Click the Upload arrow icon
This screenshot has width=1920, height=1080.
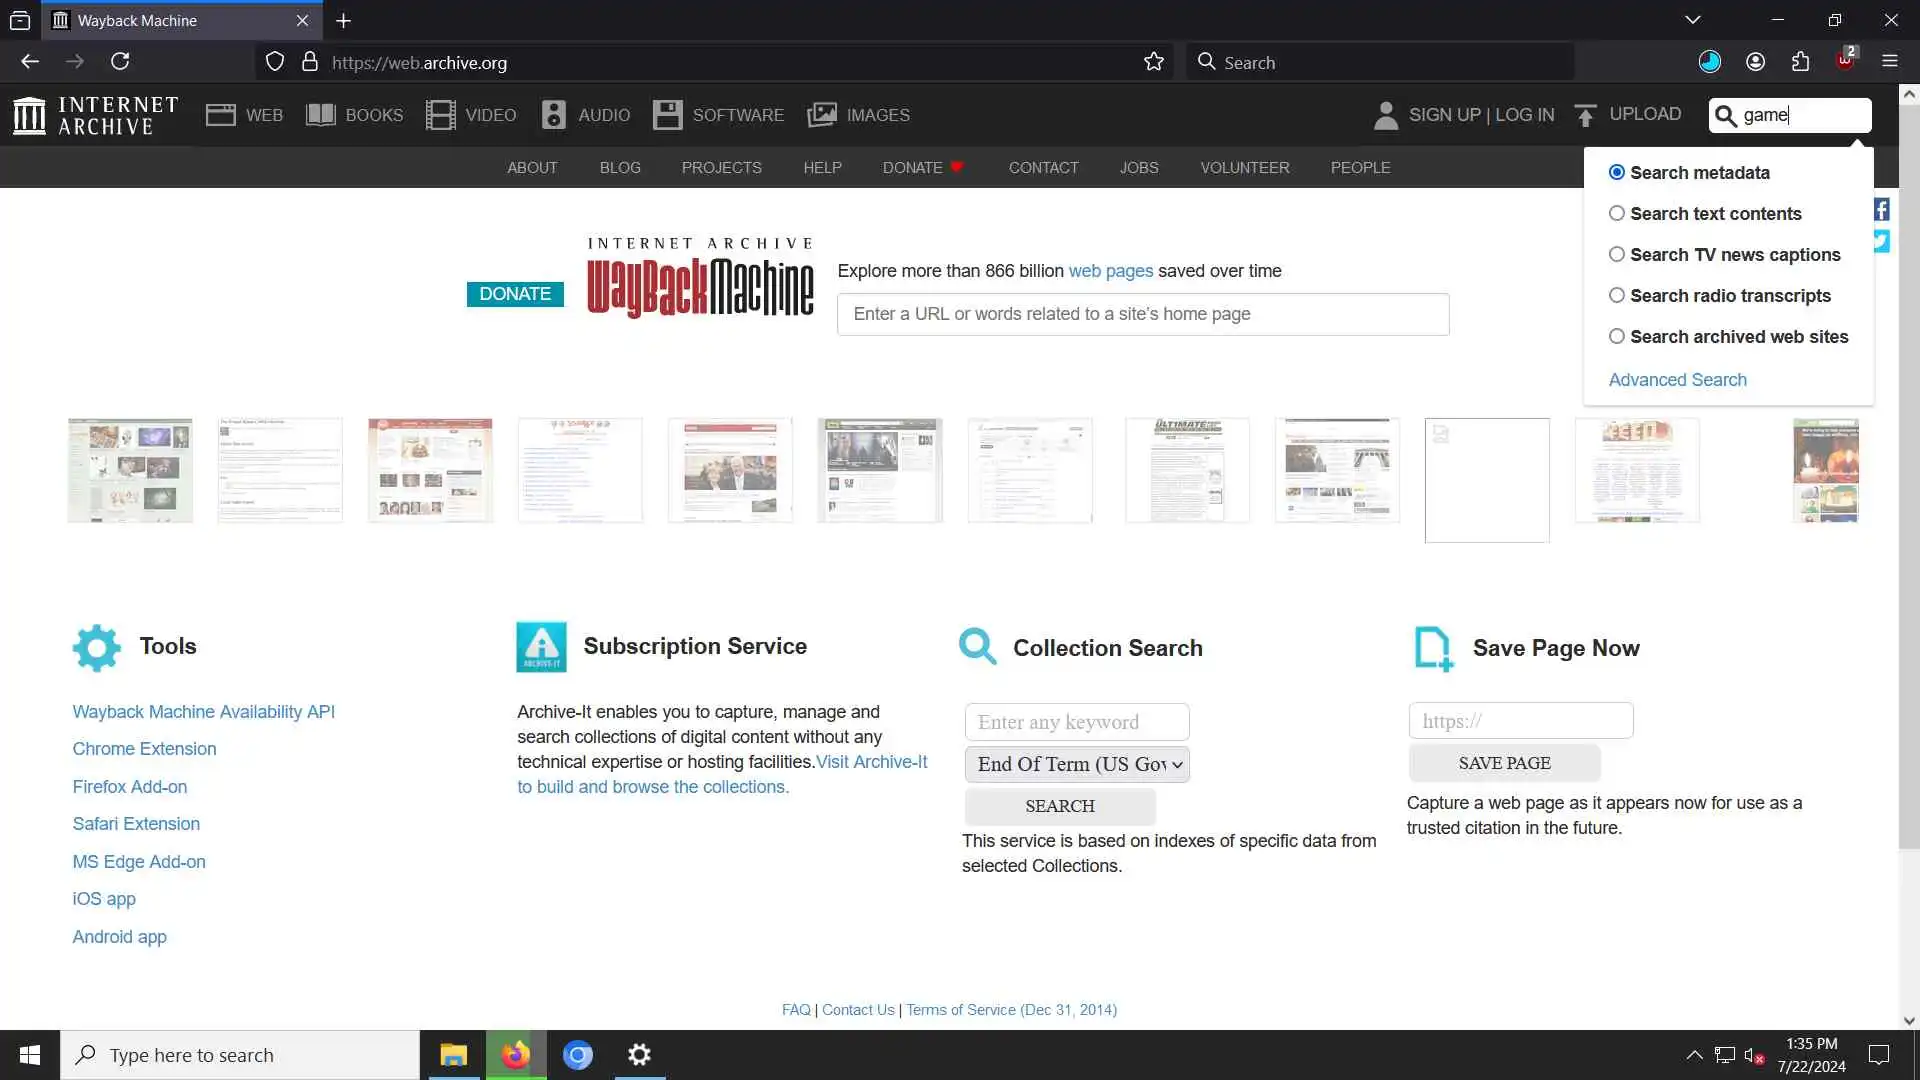pyautogui.click(x=1585, y=115)
